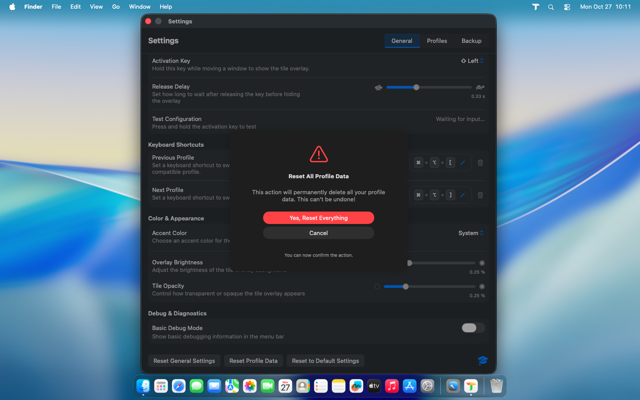Open the Edit menu in menu bar
This screenshot has height=400, width=640.
(75, 6)
